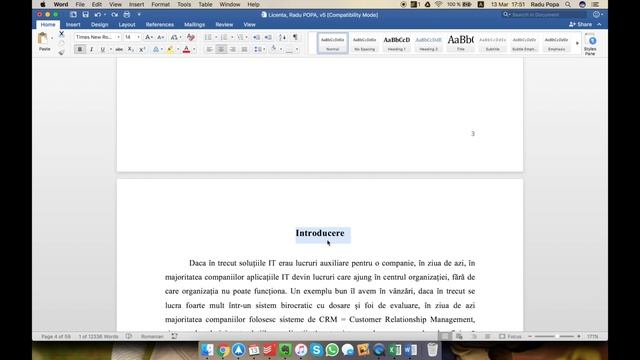Decrease paragraph indent

[256, 37]
